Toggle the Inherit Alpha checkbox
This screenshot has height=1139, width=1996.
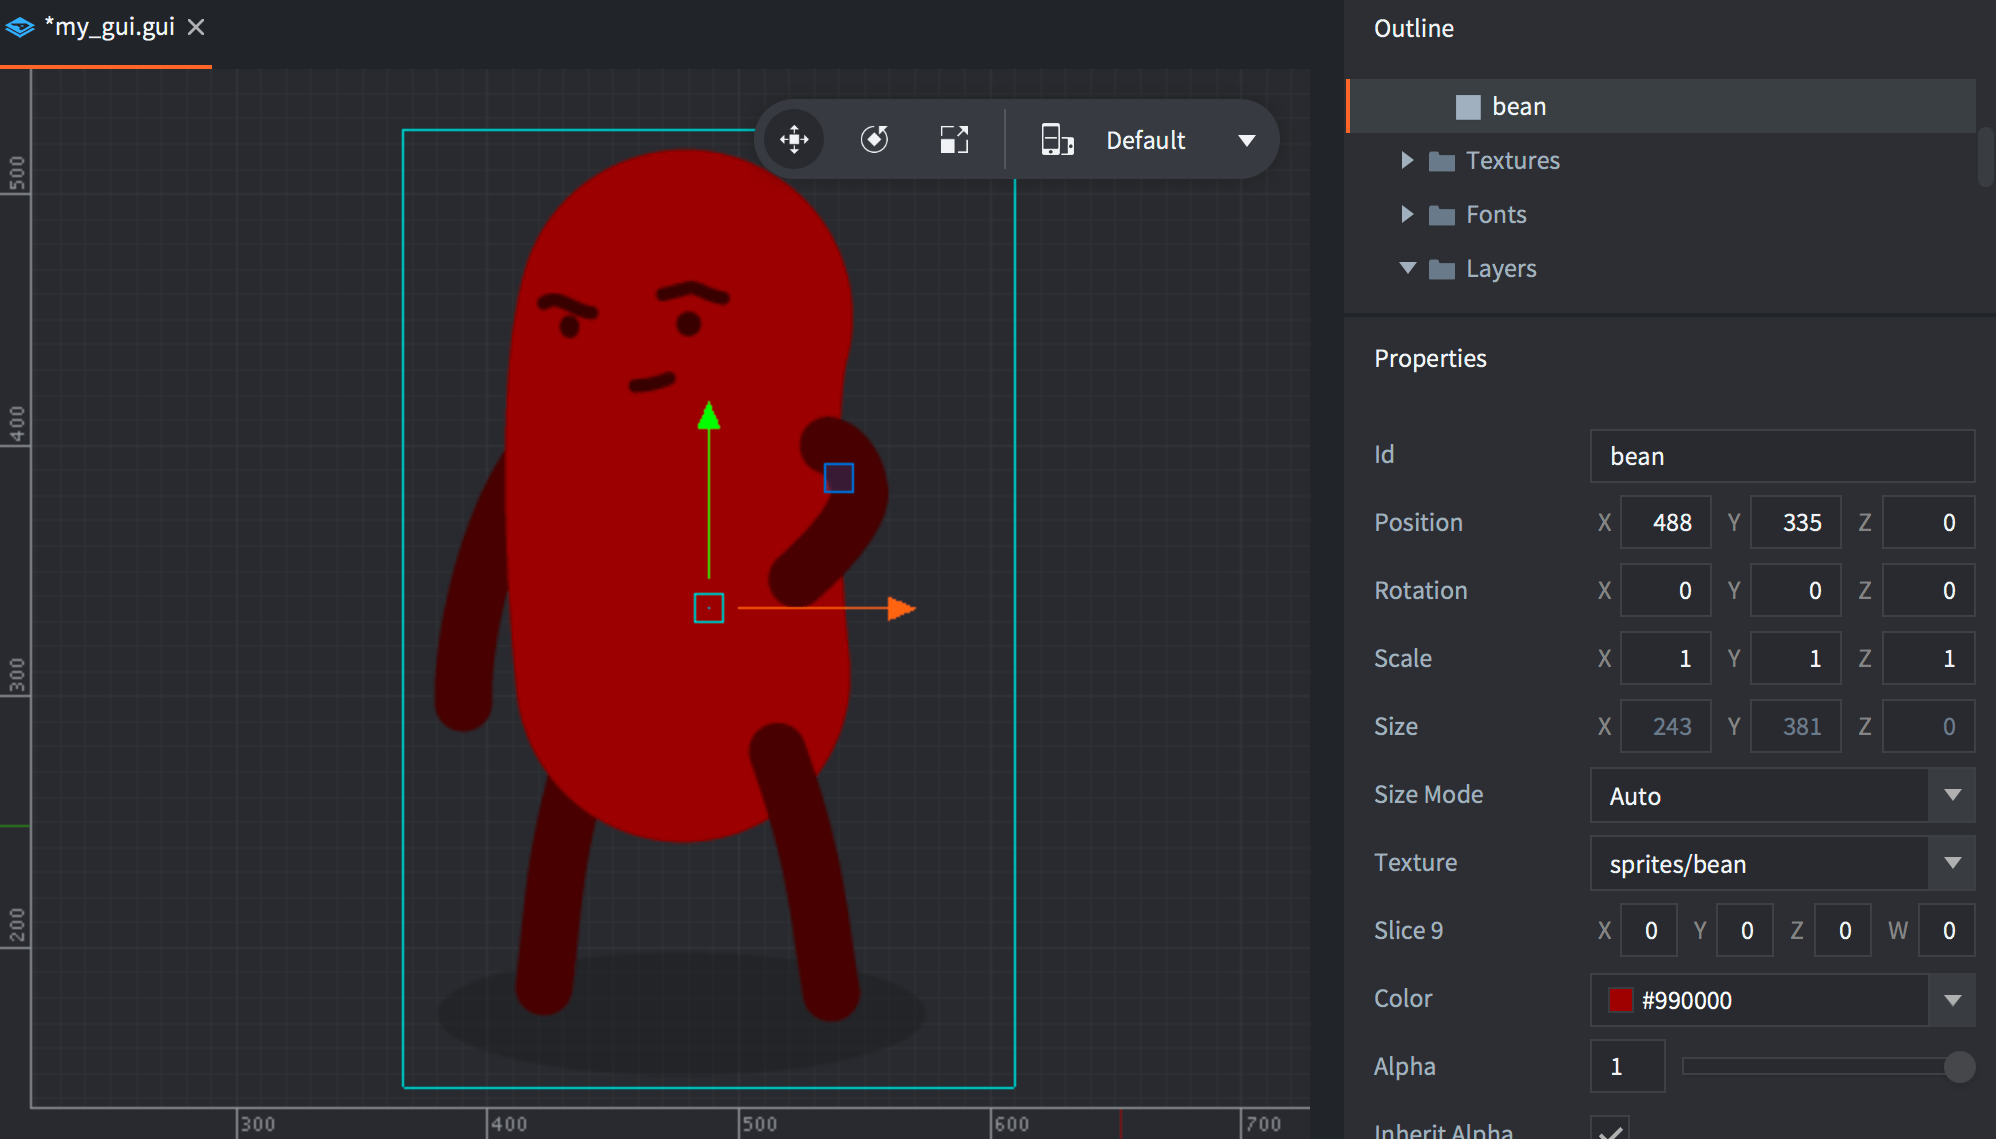1610,1130
